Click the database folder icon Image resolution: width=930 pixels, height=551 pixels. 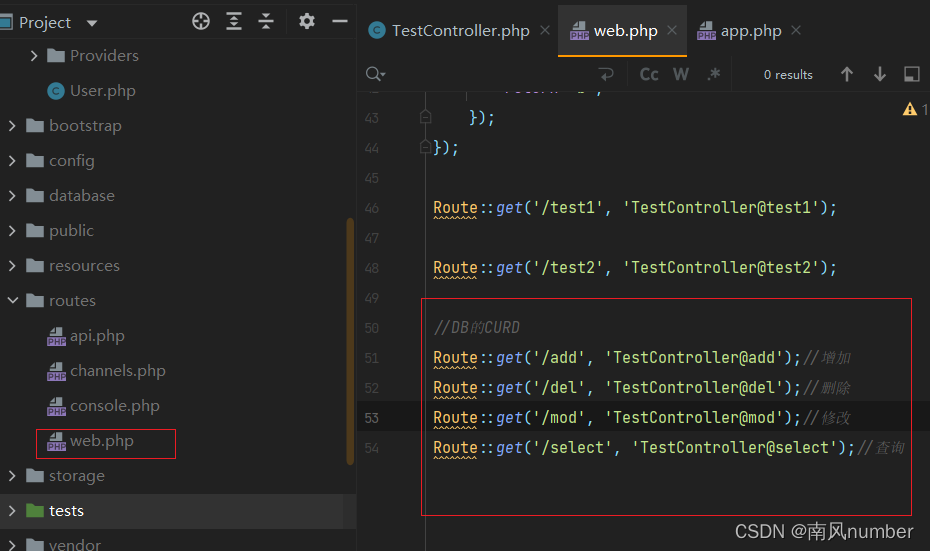35,196
